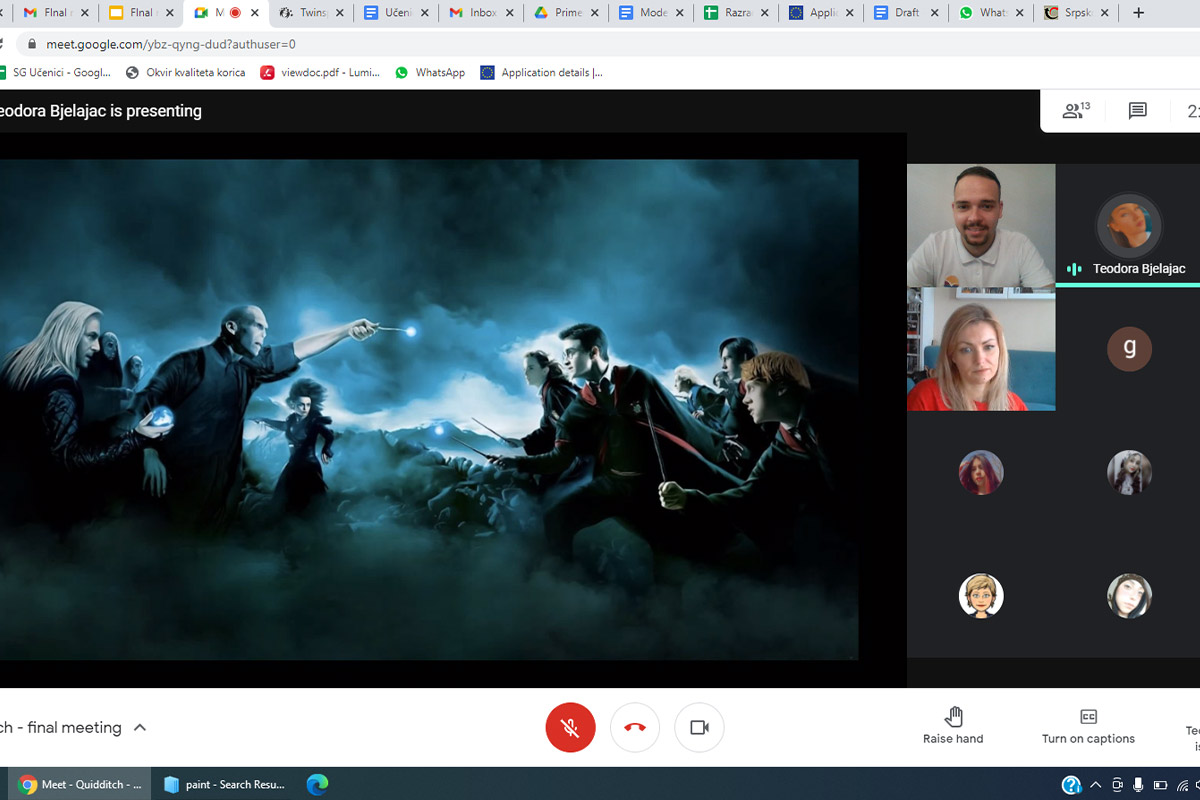The width and height of the screenshot is (1200, 800).
Task: Switch to the Chrome Meet taskbar window
Action: coord(80,784)
